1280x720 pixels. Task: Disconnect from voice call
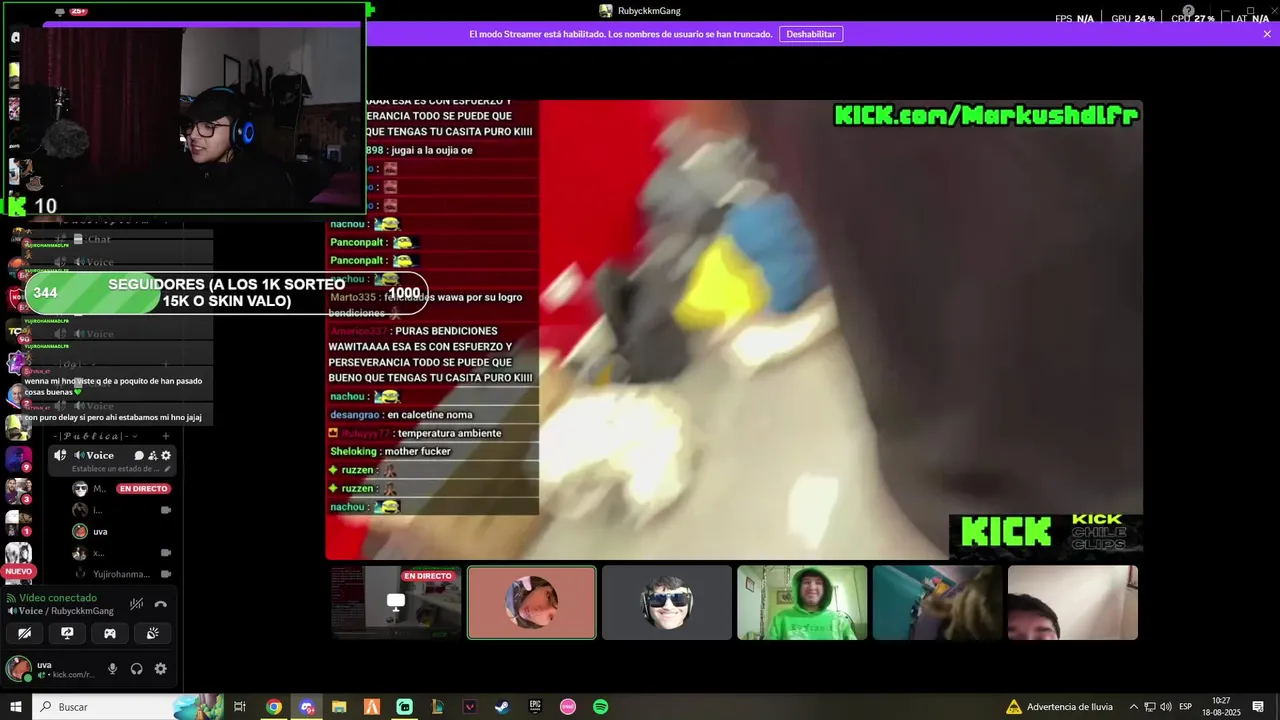pos(160,604)
